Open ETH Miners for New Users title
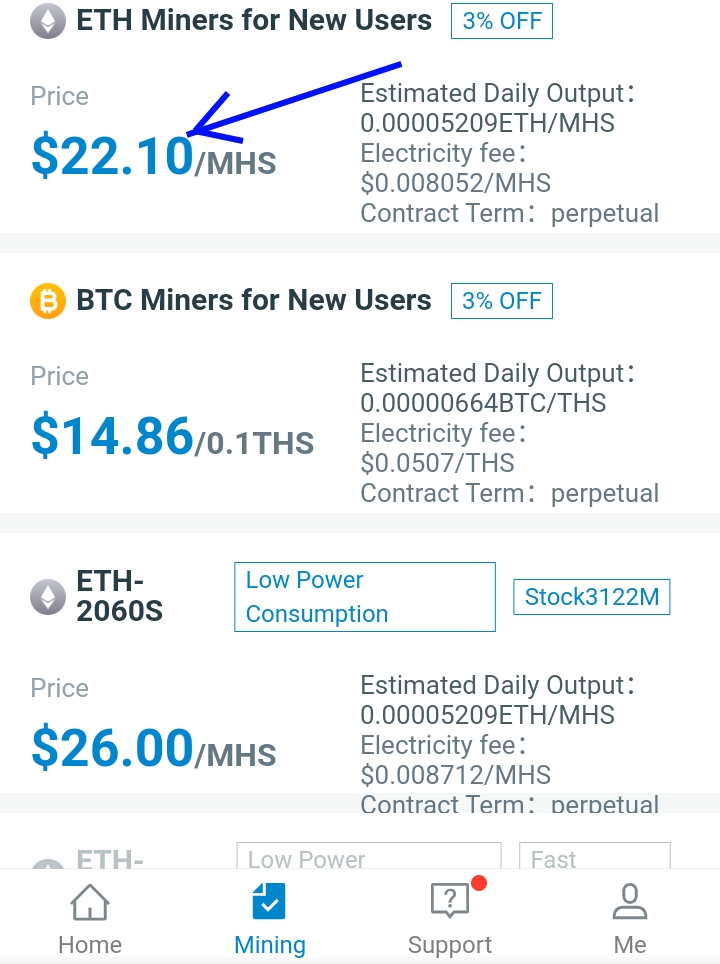 [254, 21]
